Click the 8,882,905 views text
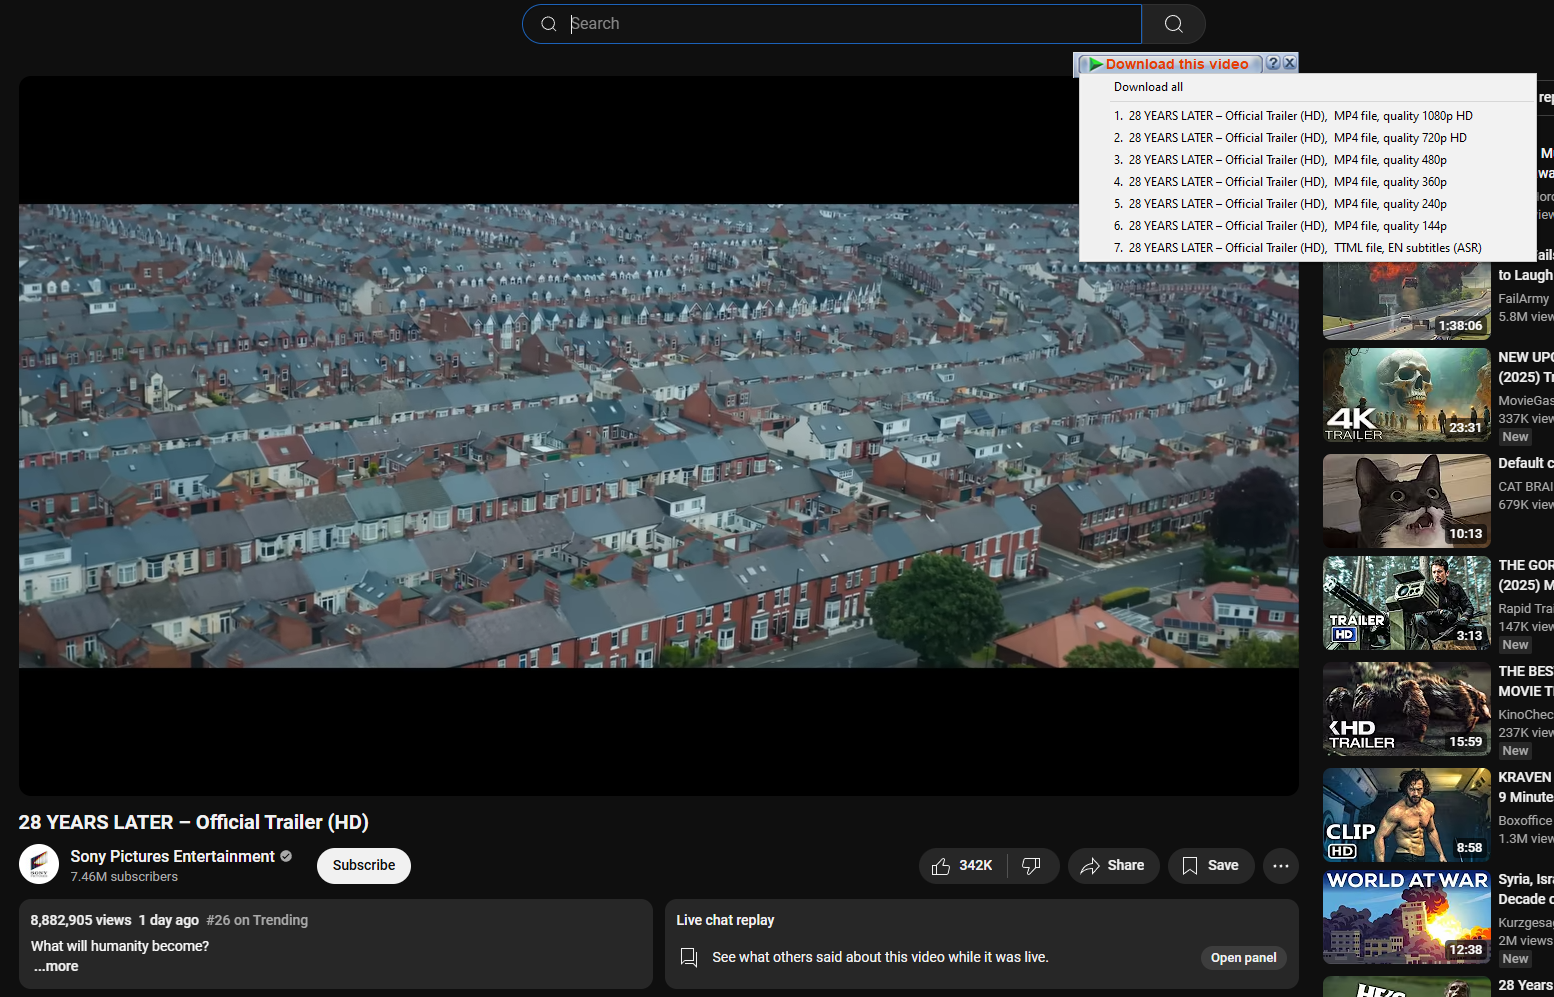The image size is (1554, 997). (x=81, y=920)
